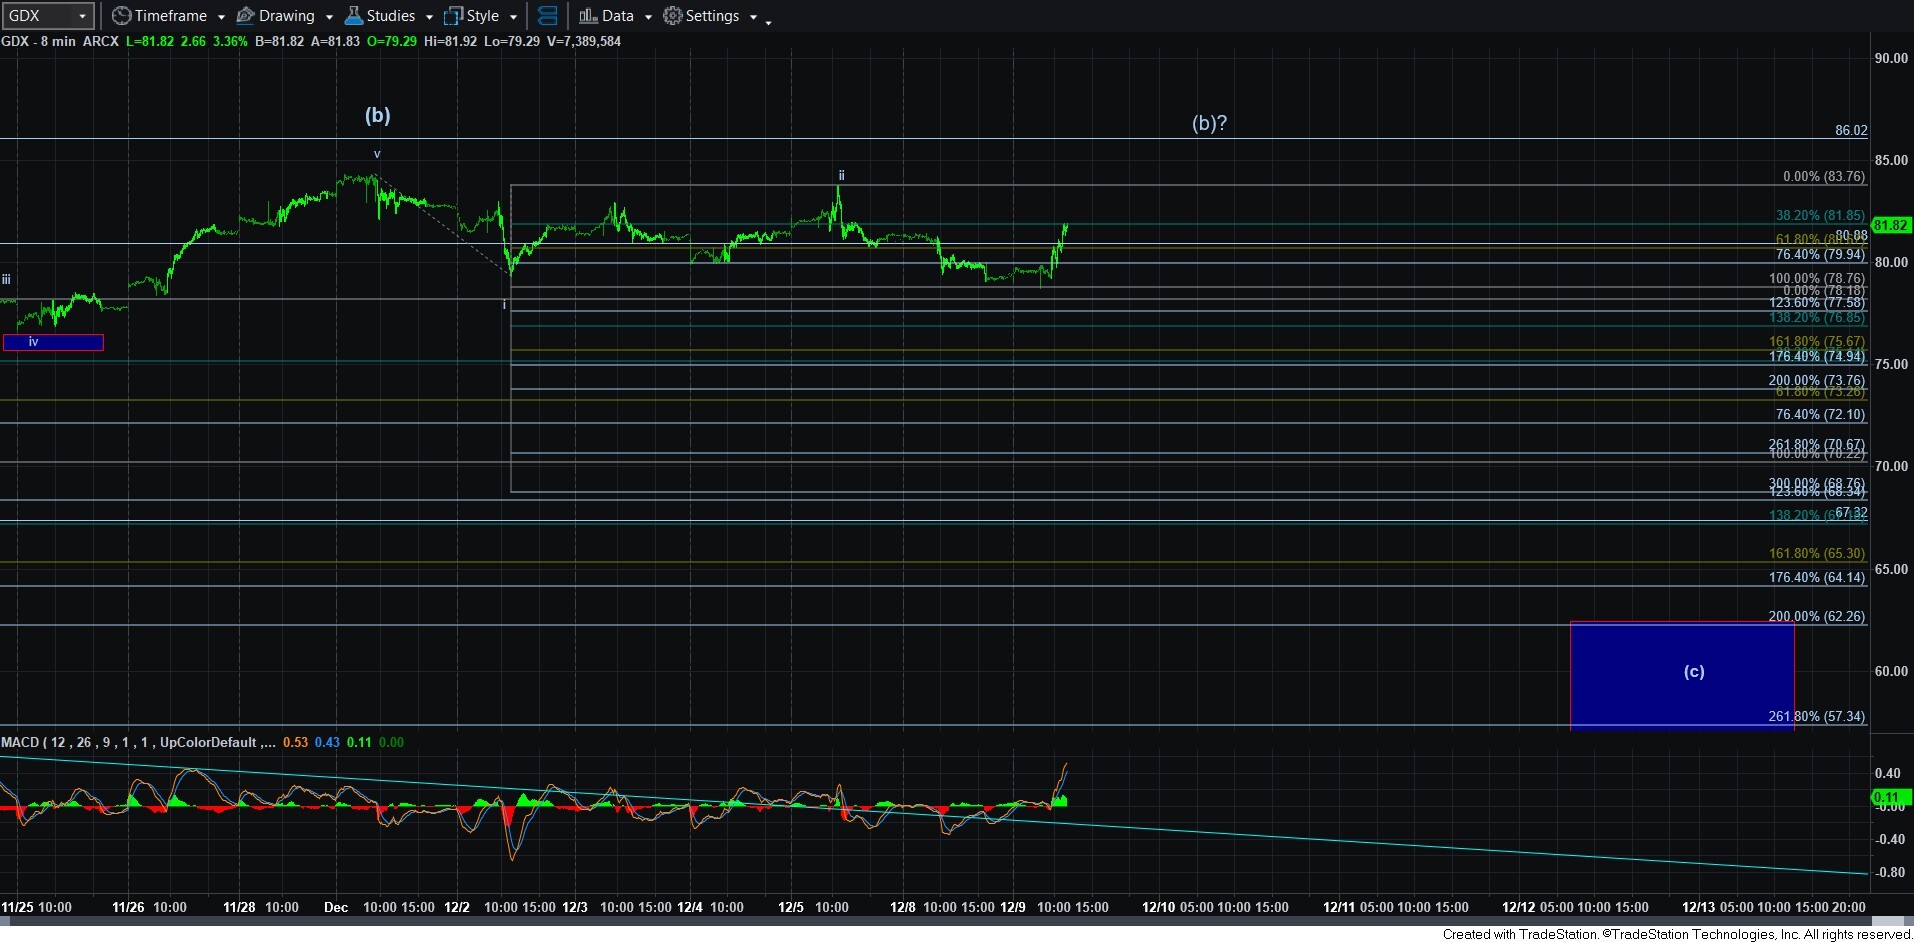
Task: Expand the Timeframe dropdown arrow
Action: coord(221,17)
